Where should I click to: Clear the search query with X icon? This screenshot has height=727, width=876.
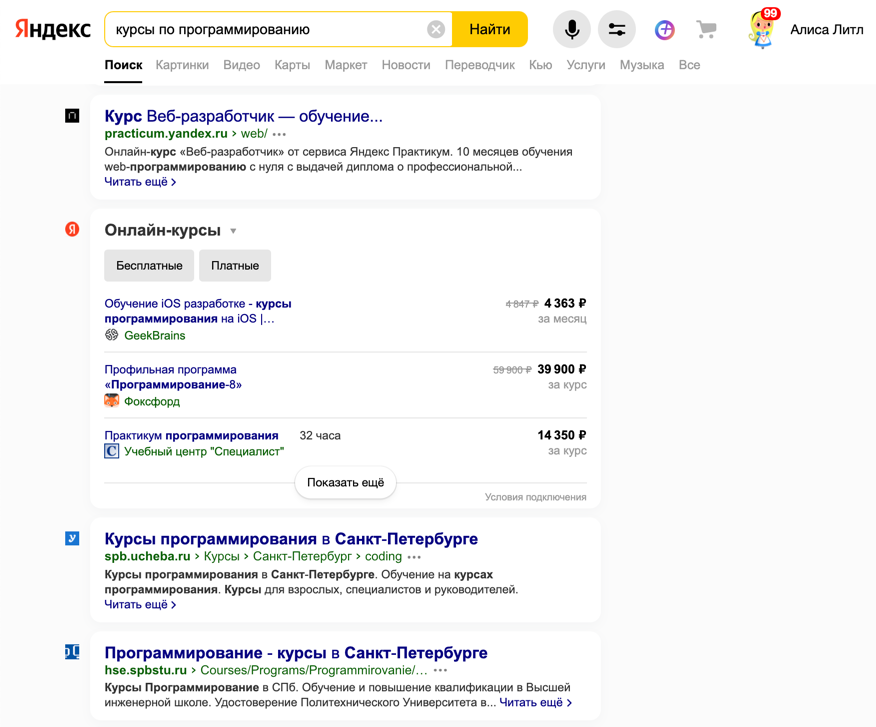436,30
